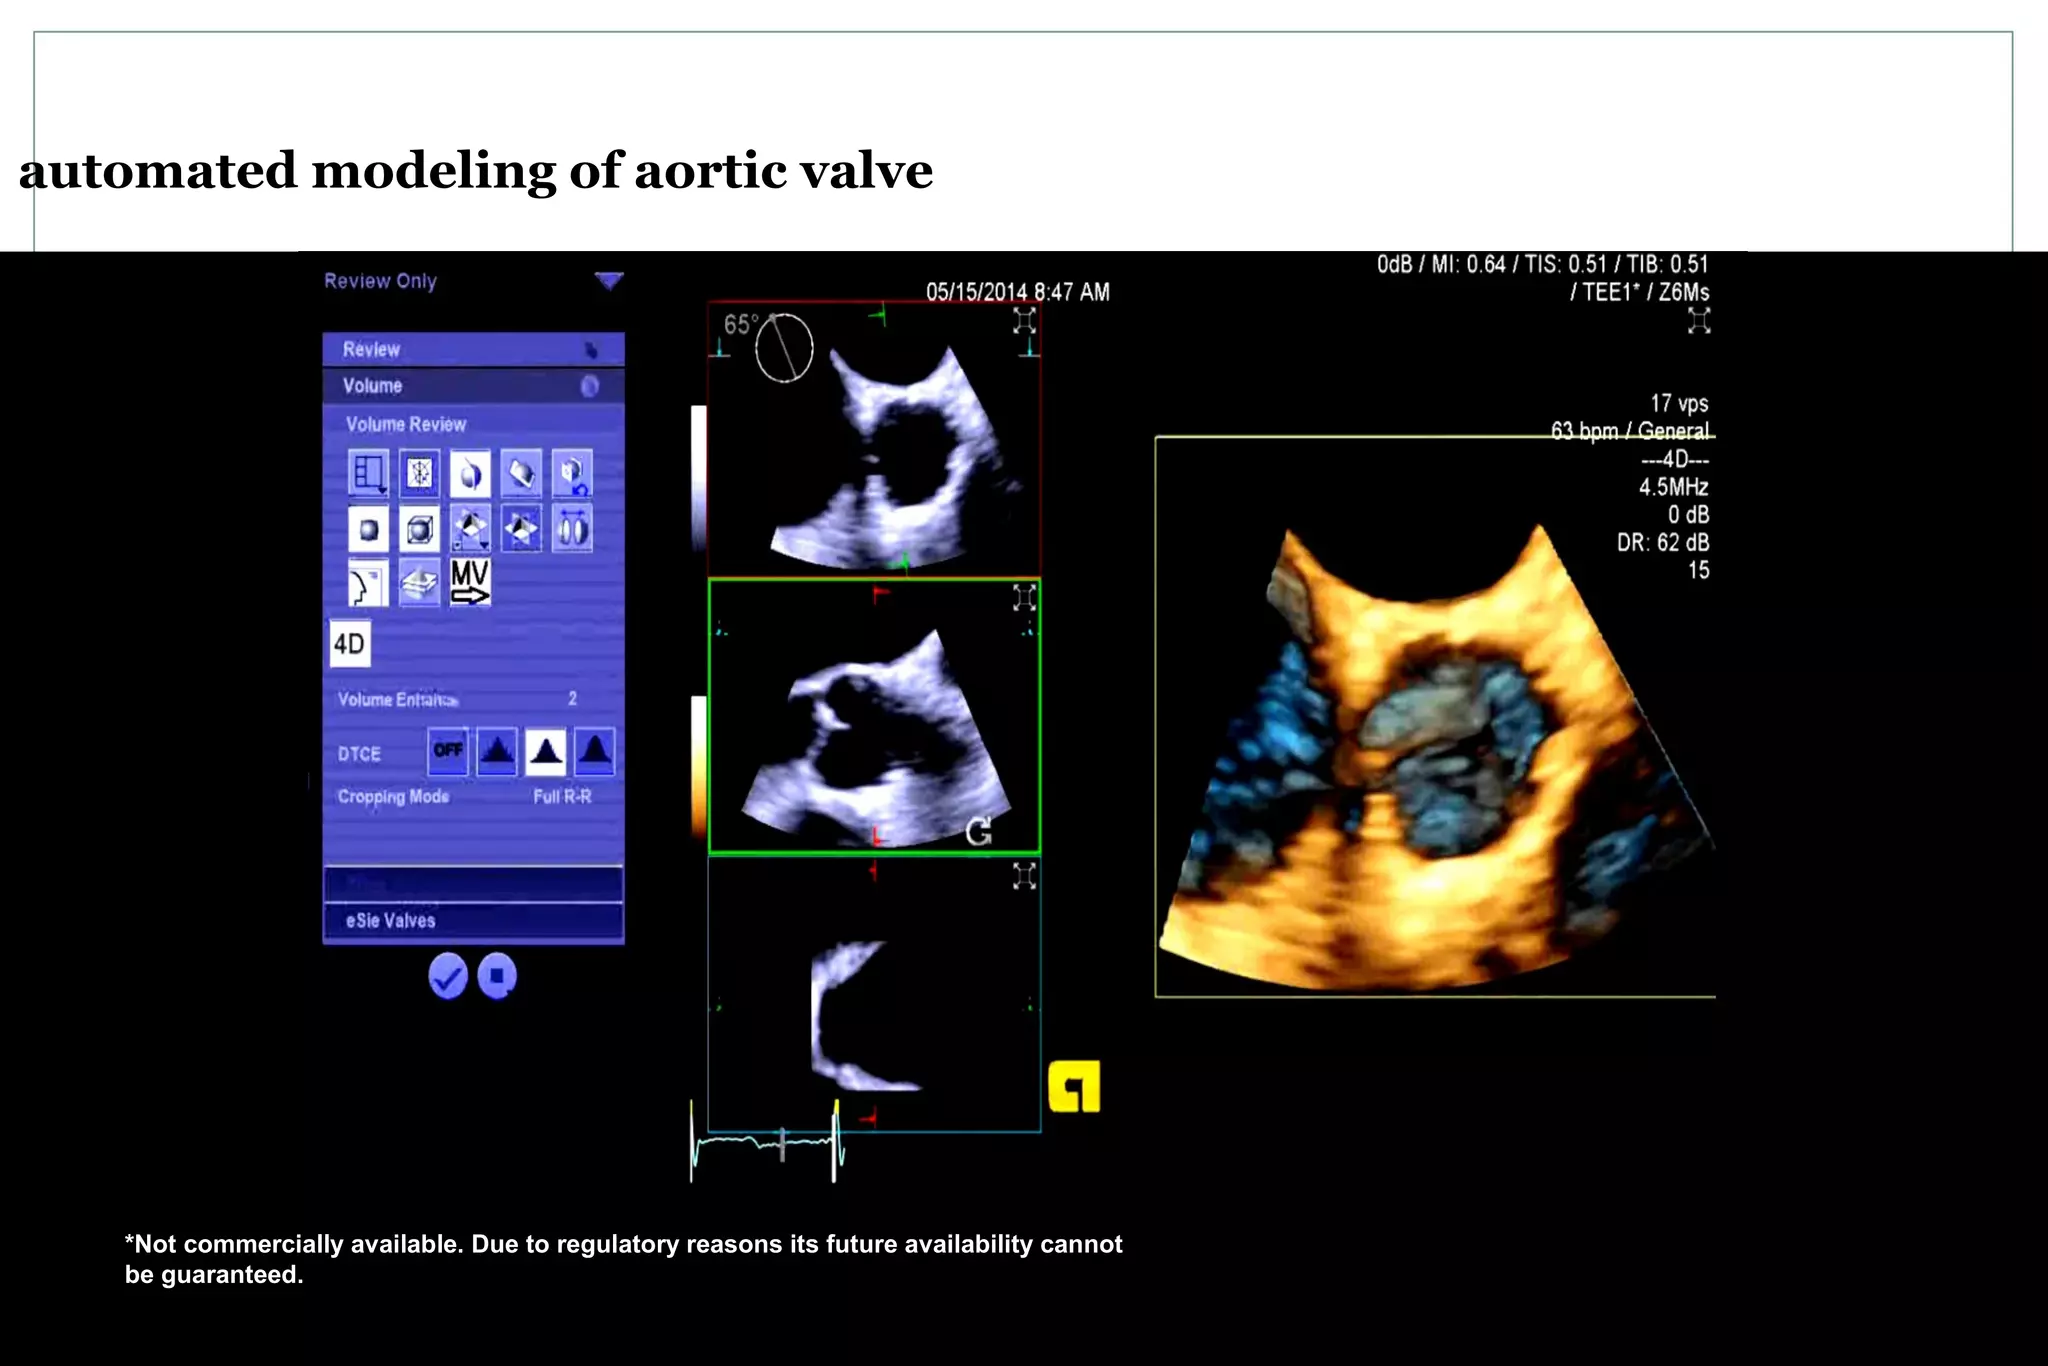
Task: Select the low DTCE level (jagged peak)
Action: click(x=497, y=752)
